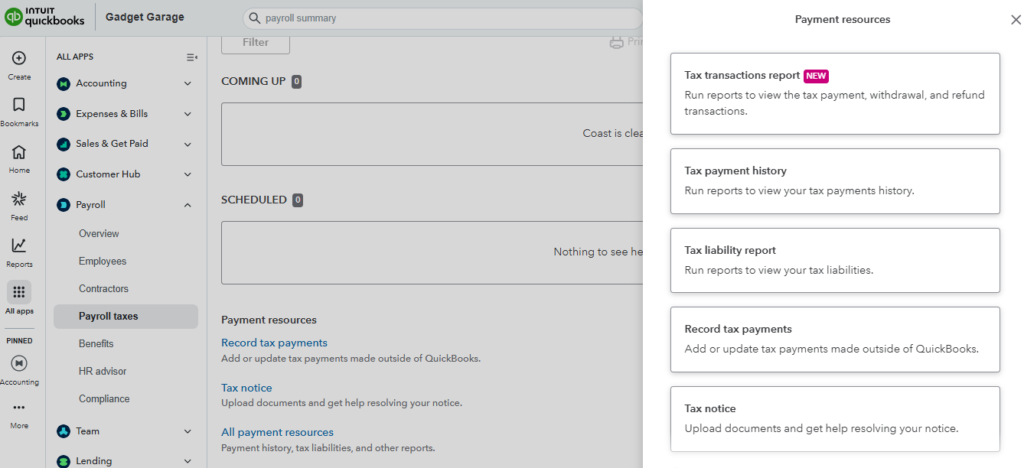Open Reports chart icon

pyautogui.click(x=19, y=245)
